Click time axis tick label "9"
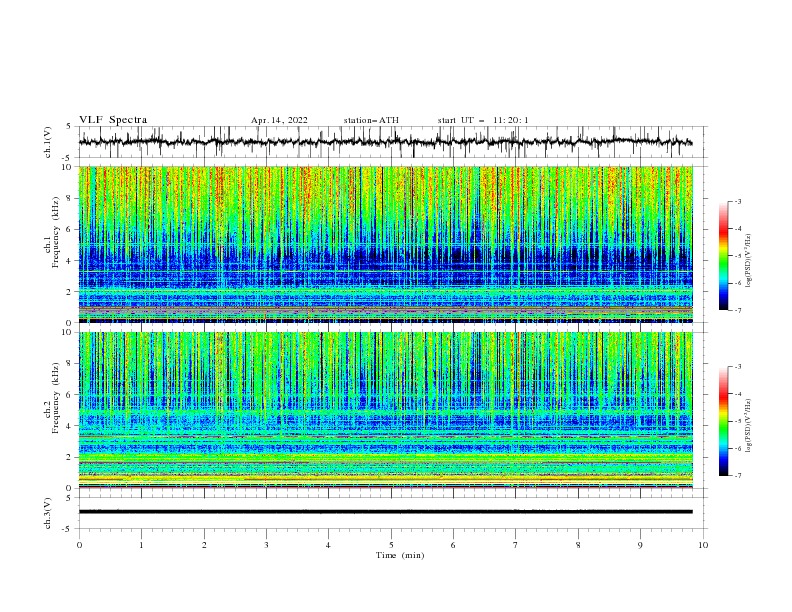The height and width of the screenshot is (612, 792). pos(640,545)
